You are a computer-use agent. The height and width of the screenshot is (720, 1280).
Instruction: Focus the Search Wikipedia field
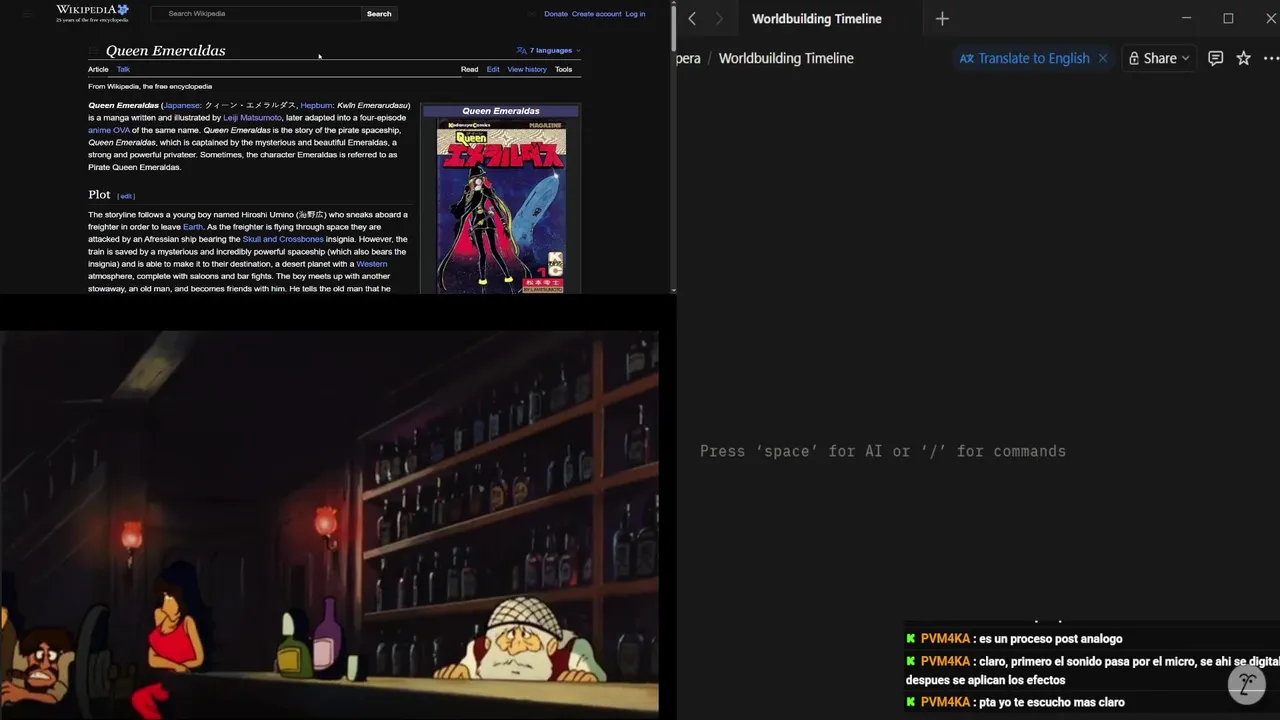(x=256, y=14)
